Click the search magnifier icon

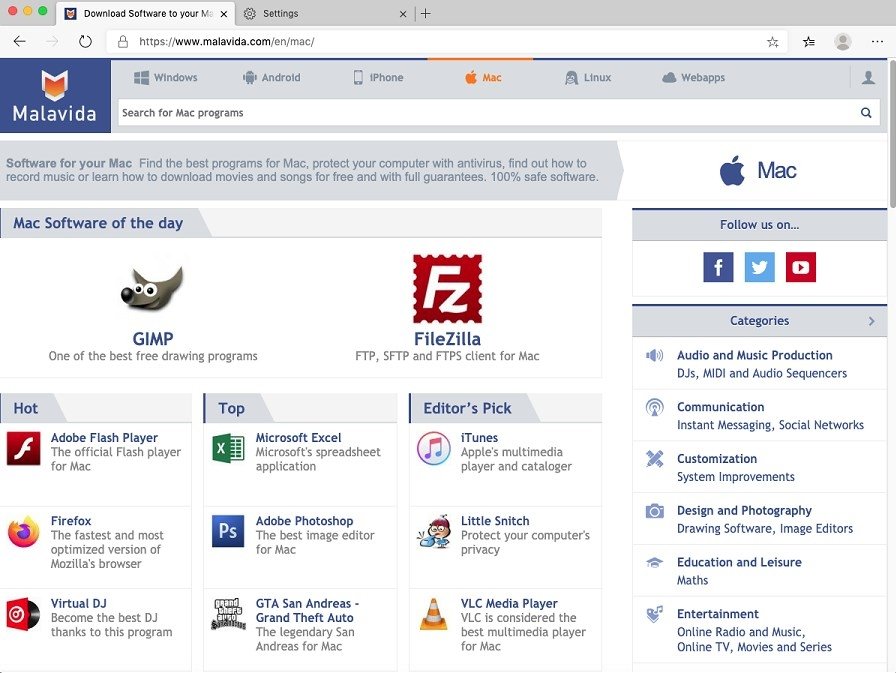point(866,113)
